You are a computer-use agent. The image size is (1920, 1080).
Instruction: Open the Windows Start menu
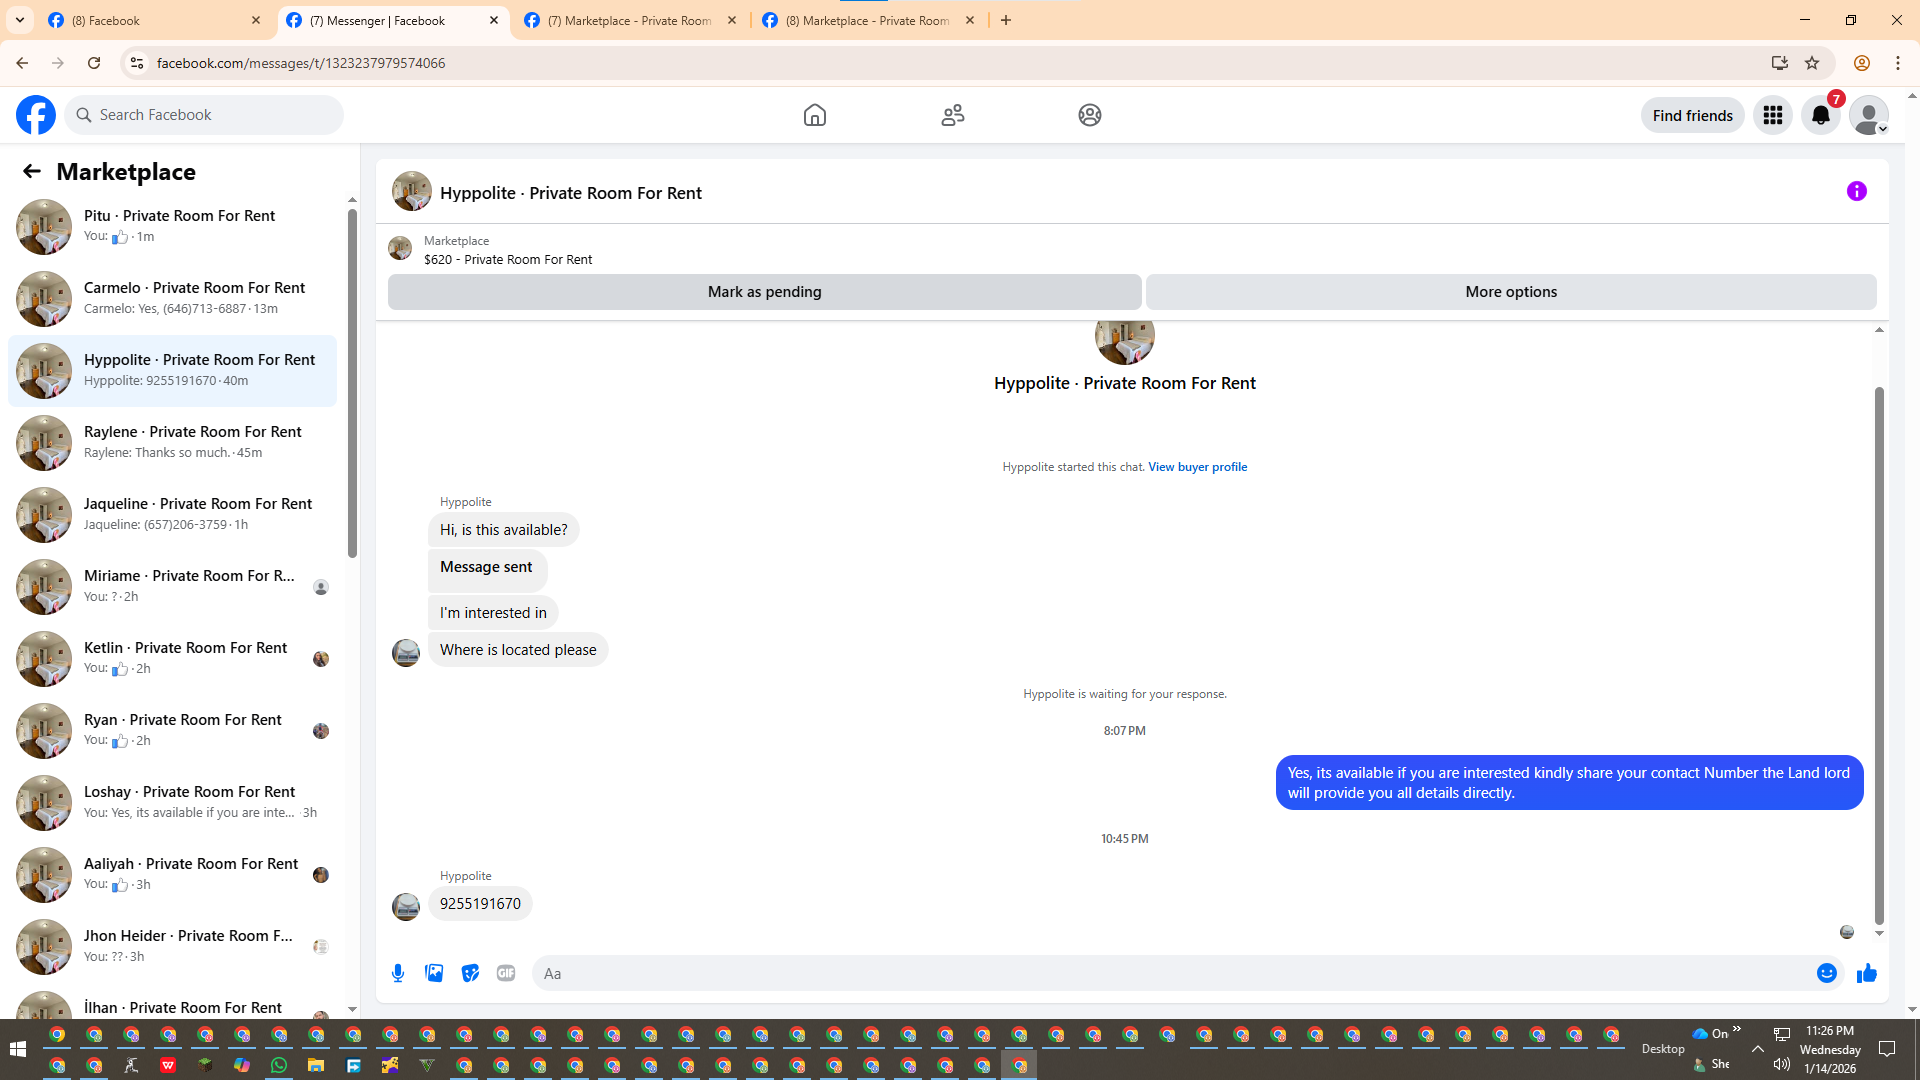pos(17,1048)
